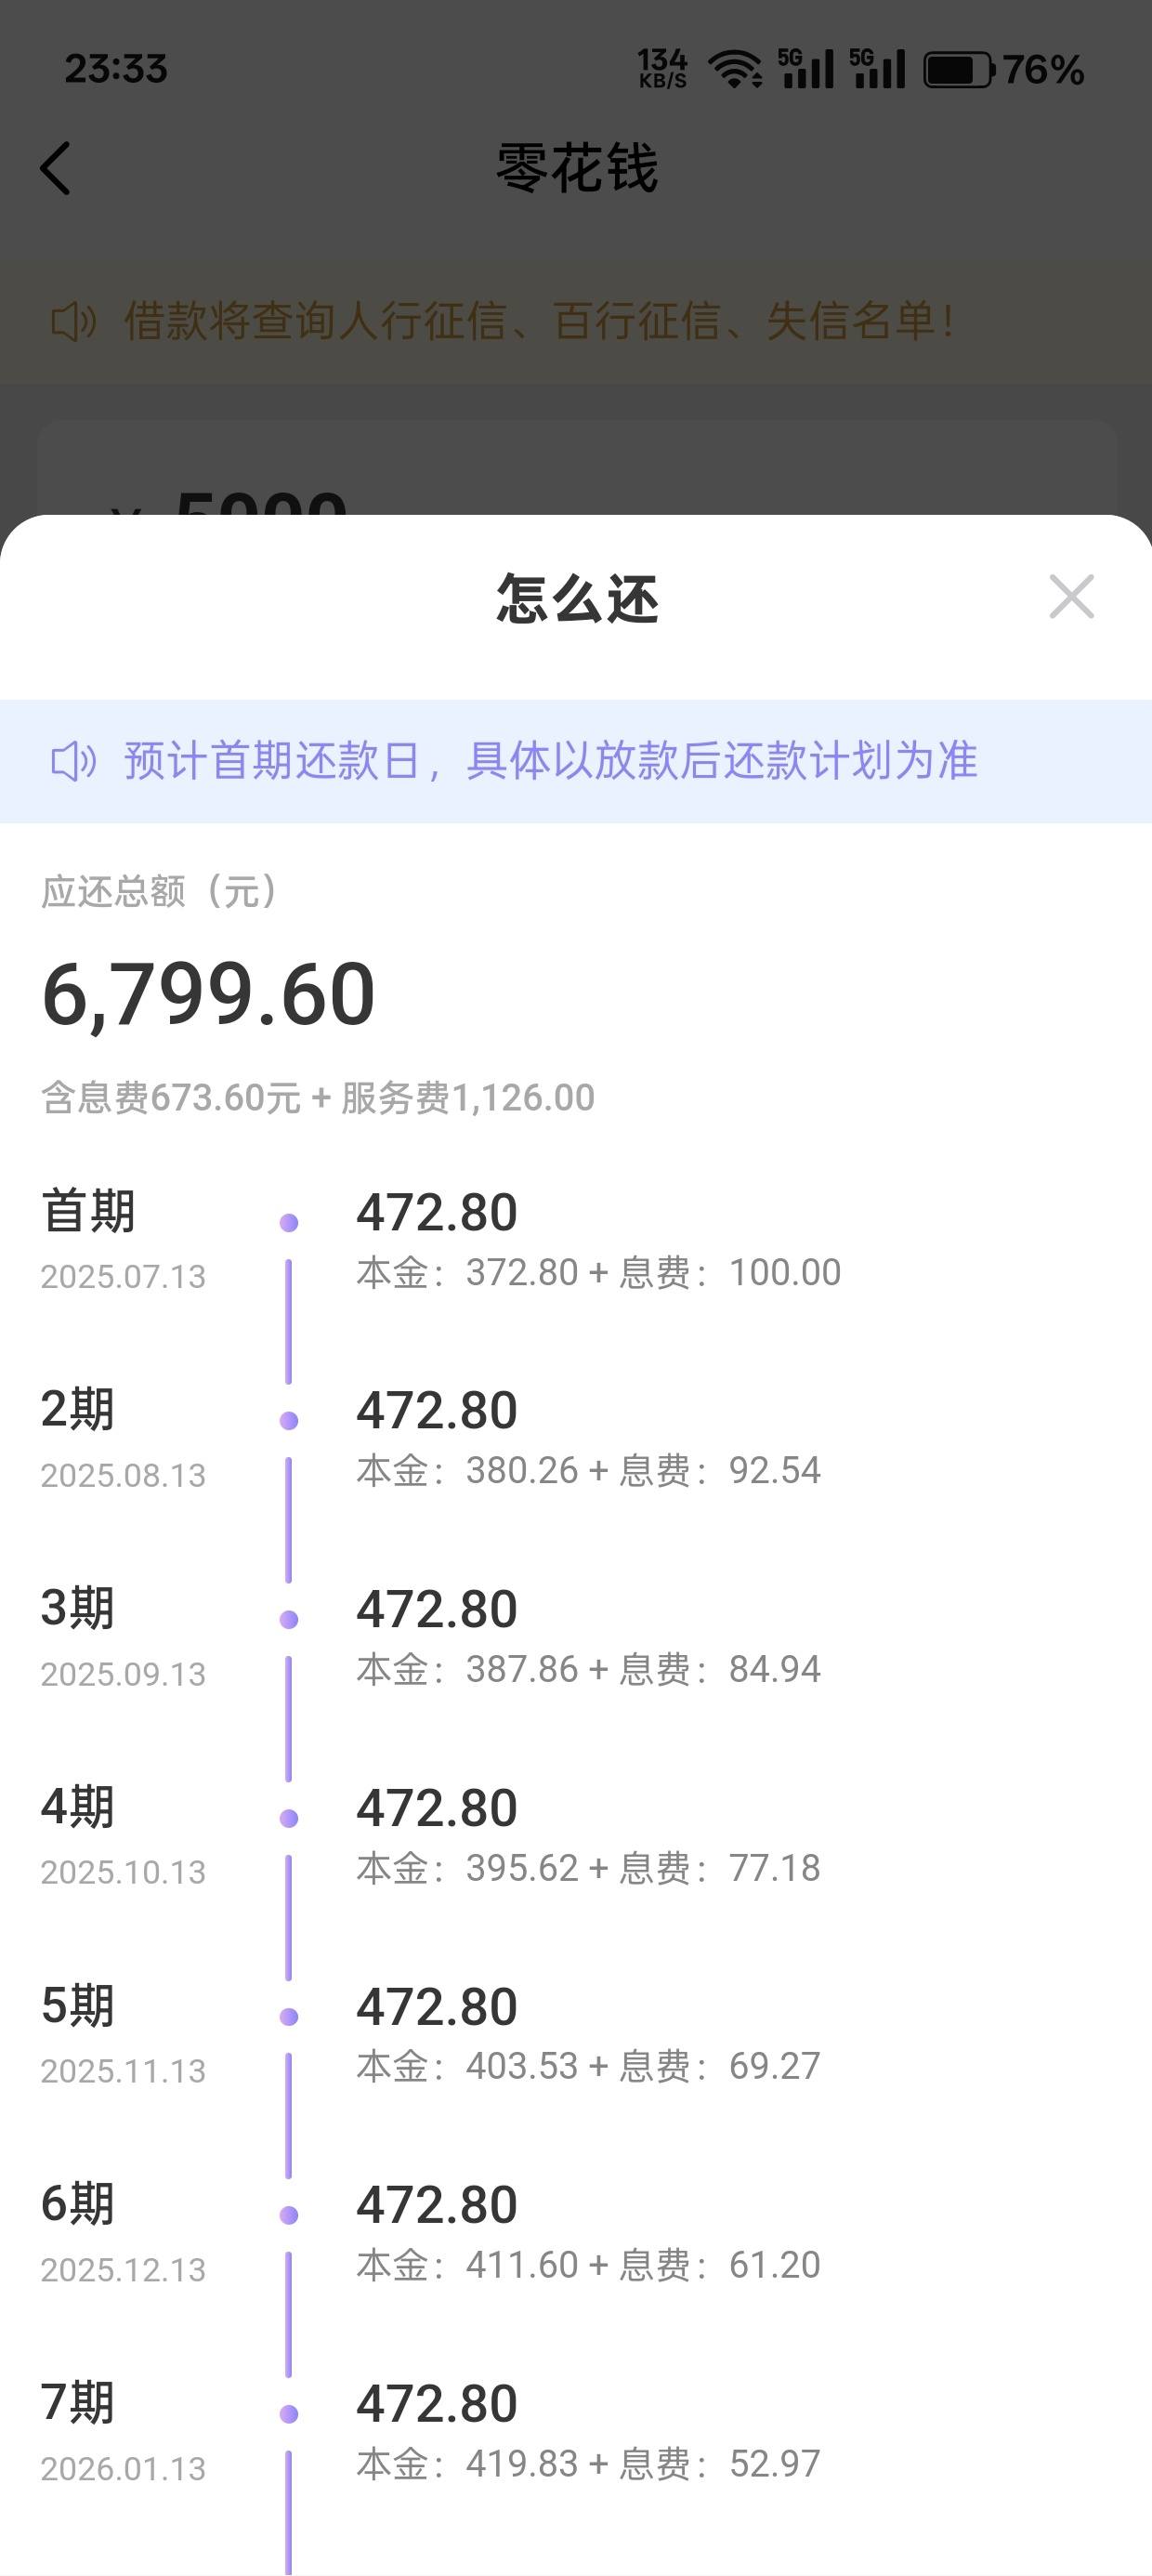Tap 本金：387.86 + 息费：84.94
The height and width of the screenshot is (2576, 1152).
coord(588,1670)
